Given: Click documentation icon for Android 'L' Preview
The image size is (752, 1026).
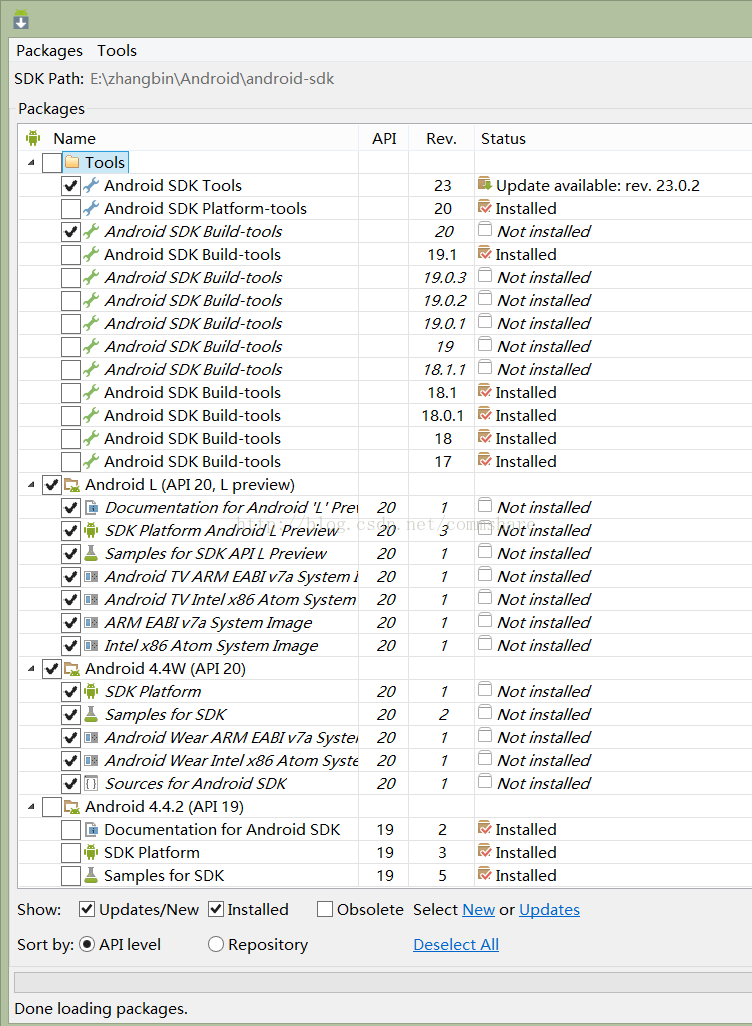Looking at the screenshot, I should [x=92, y=507].
